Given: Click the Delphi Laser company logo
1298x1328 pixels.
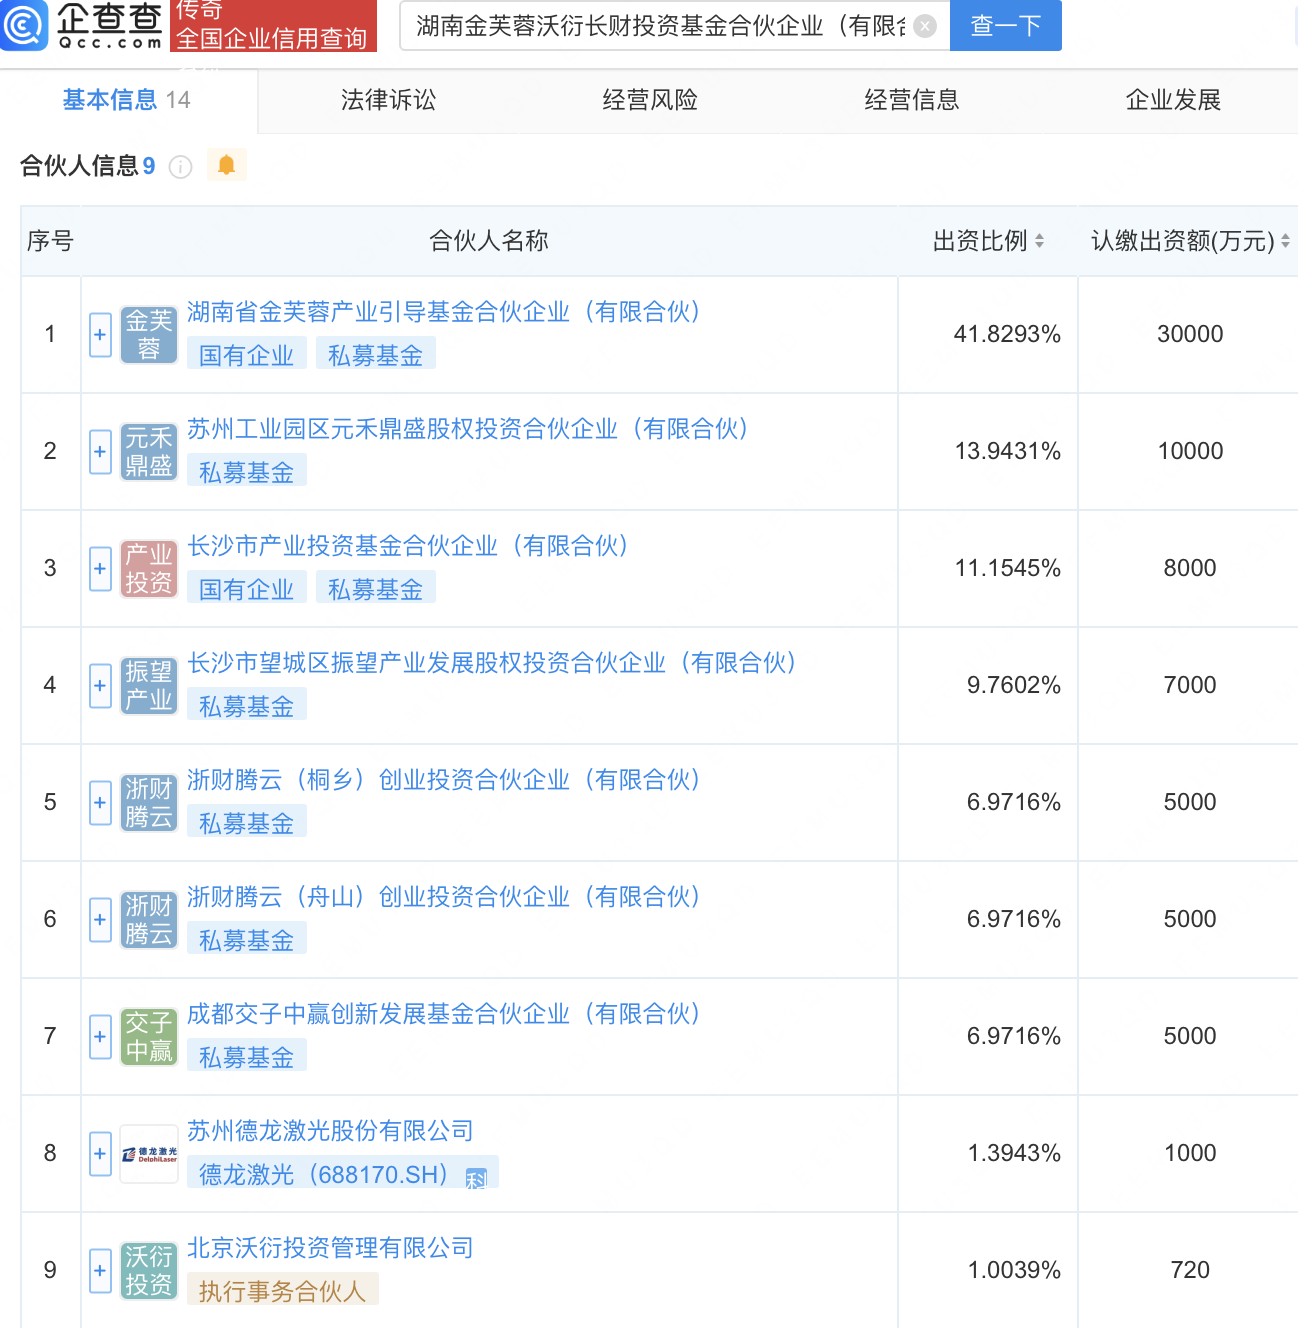Looking at the screenshot, I should pos(149,1154).
